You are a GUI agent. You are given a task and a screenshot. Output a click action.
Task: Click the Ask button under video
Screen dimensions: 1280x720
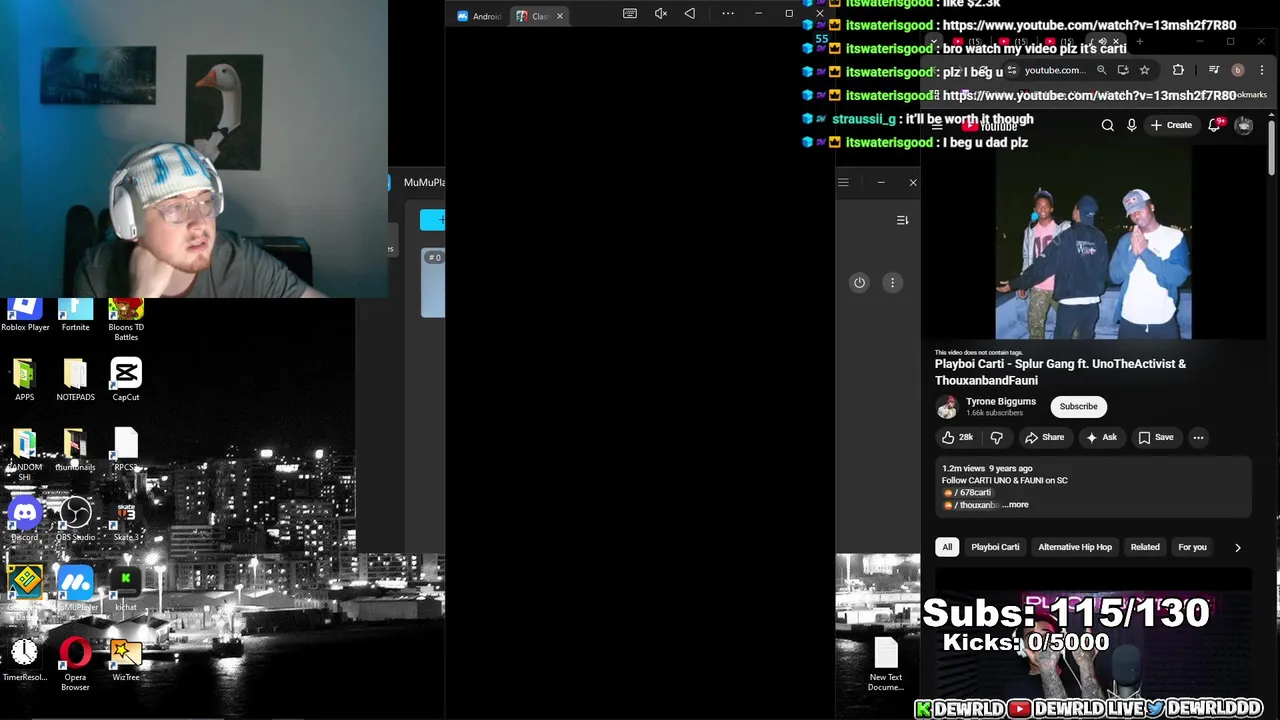[1101, 437]
